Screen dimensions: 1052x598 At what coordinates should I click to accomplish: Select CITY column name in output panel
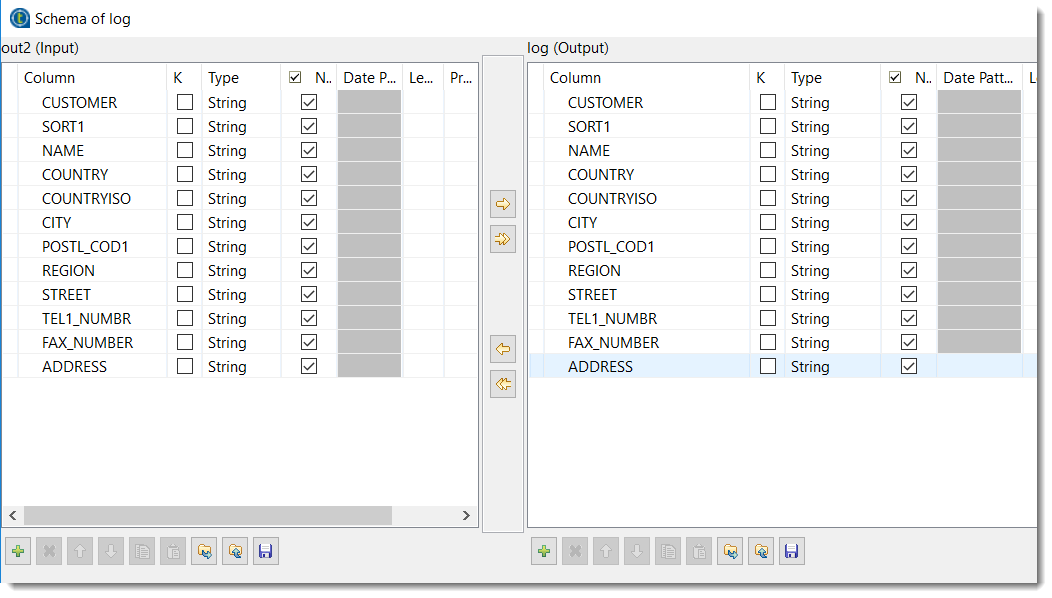pyautogui.click(x=582, y=223)
